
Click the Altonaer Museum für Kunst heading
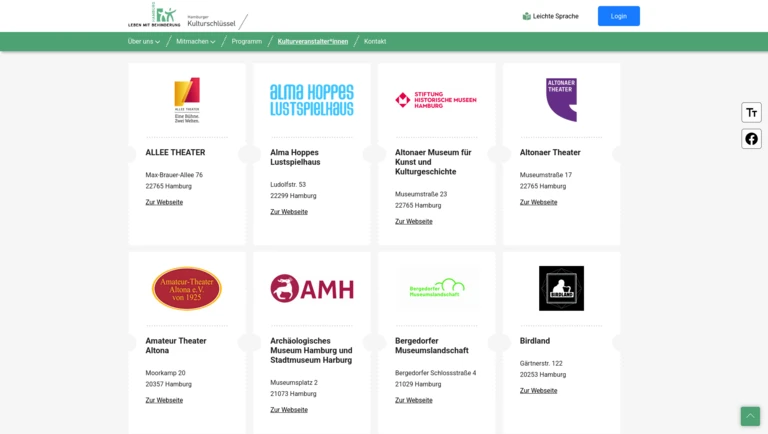click(x=433, y=162)
